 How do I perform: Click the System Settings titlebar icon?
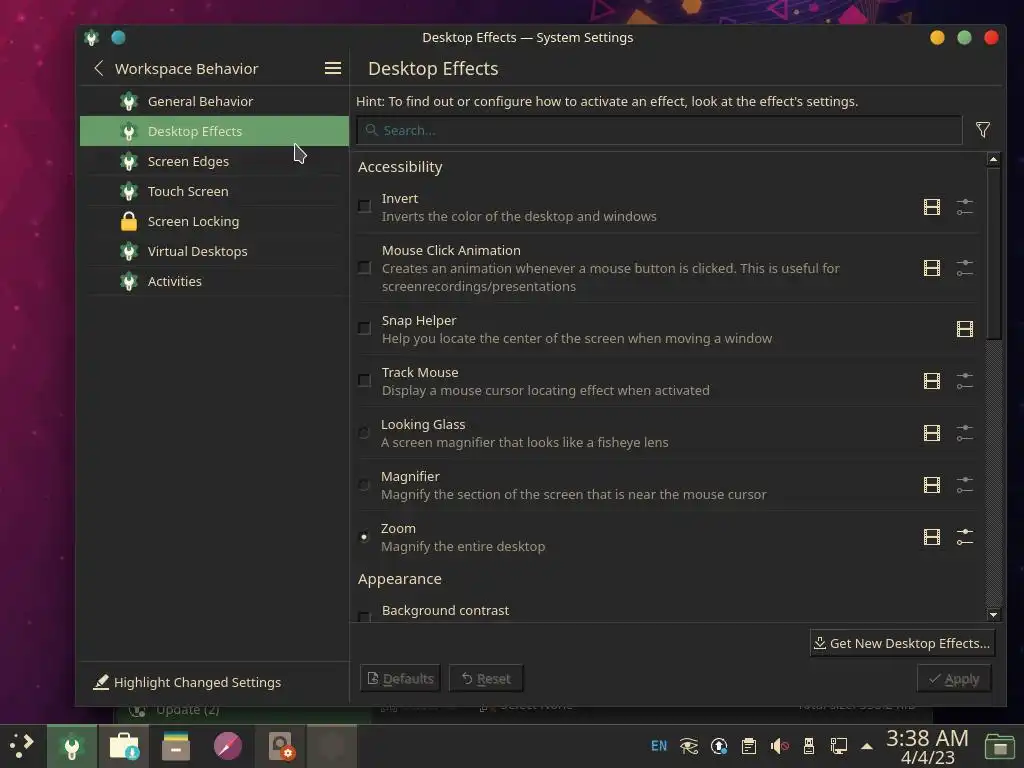(x=91, y=37)
